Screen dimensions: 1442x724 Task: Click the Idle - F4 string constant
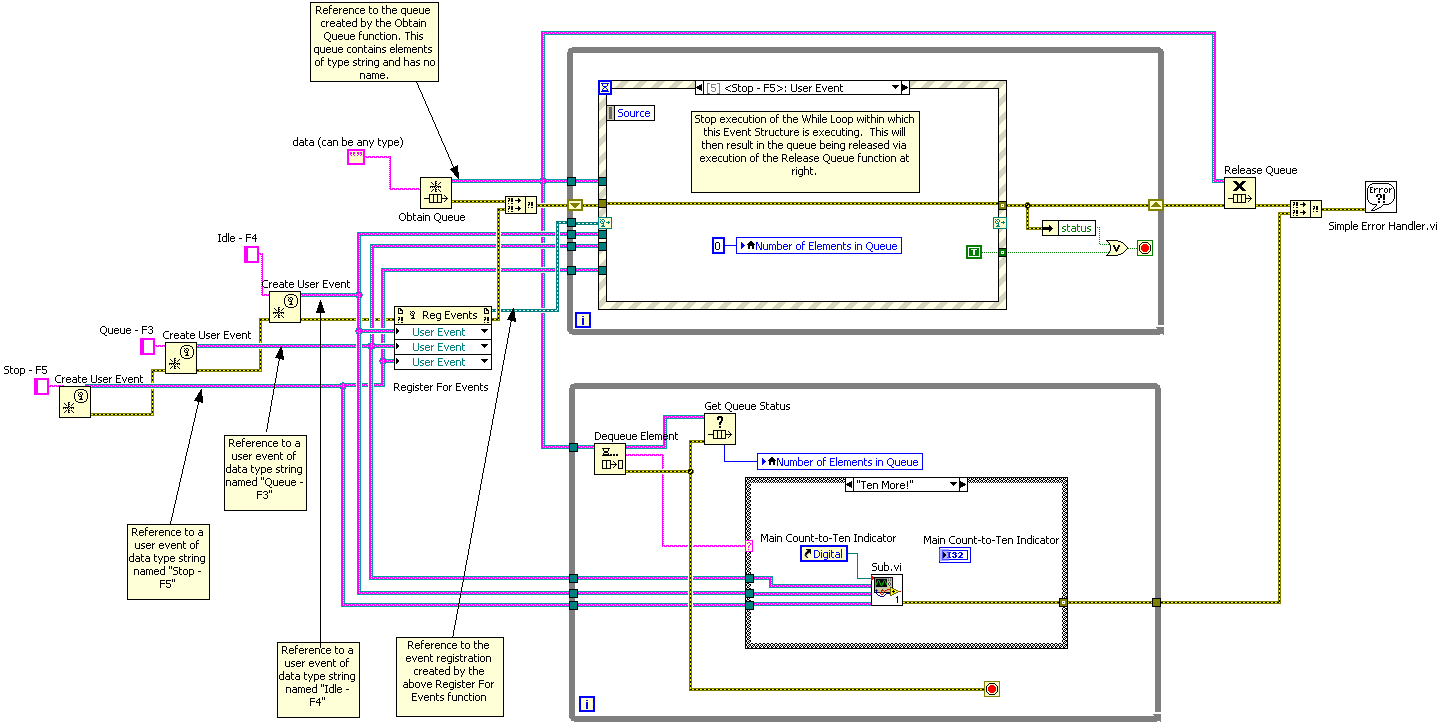252,255
